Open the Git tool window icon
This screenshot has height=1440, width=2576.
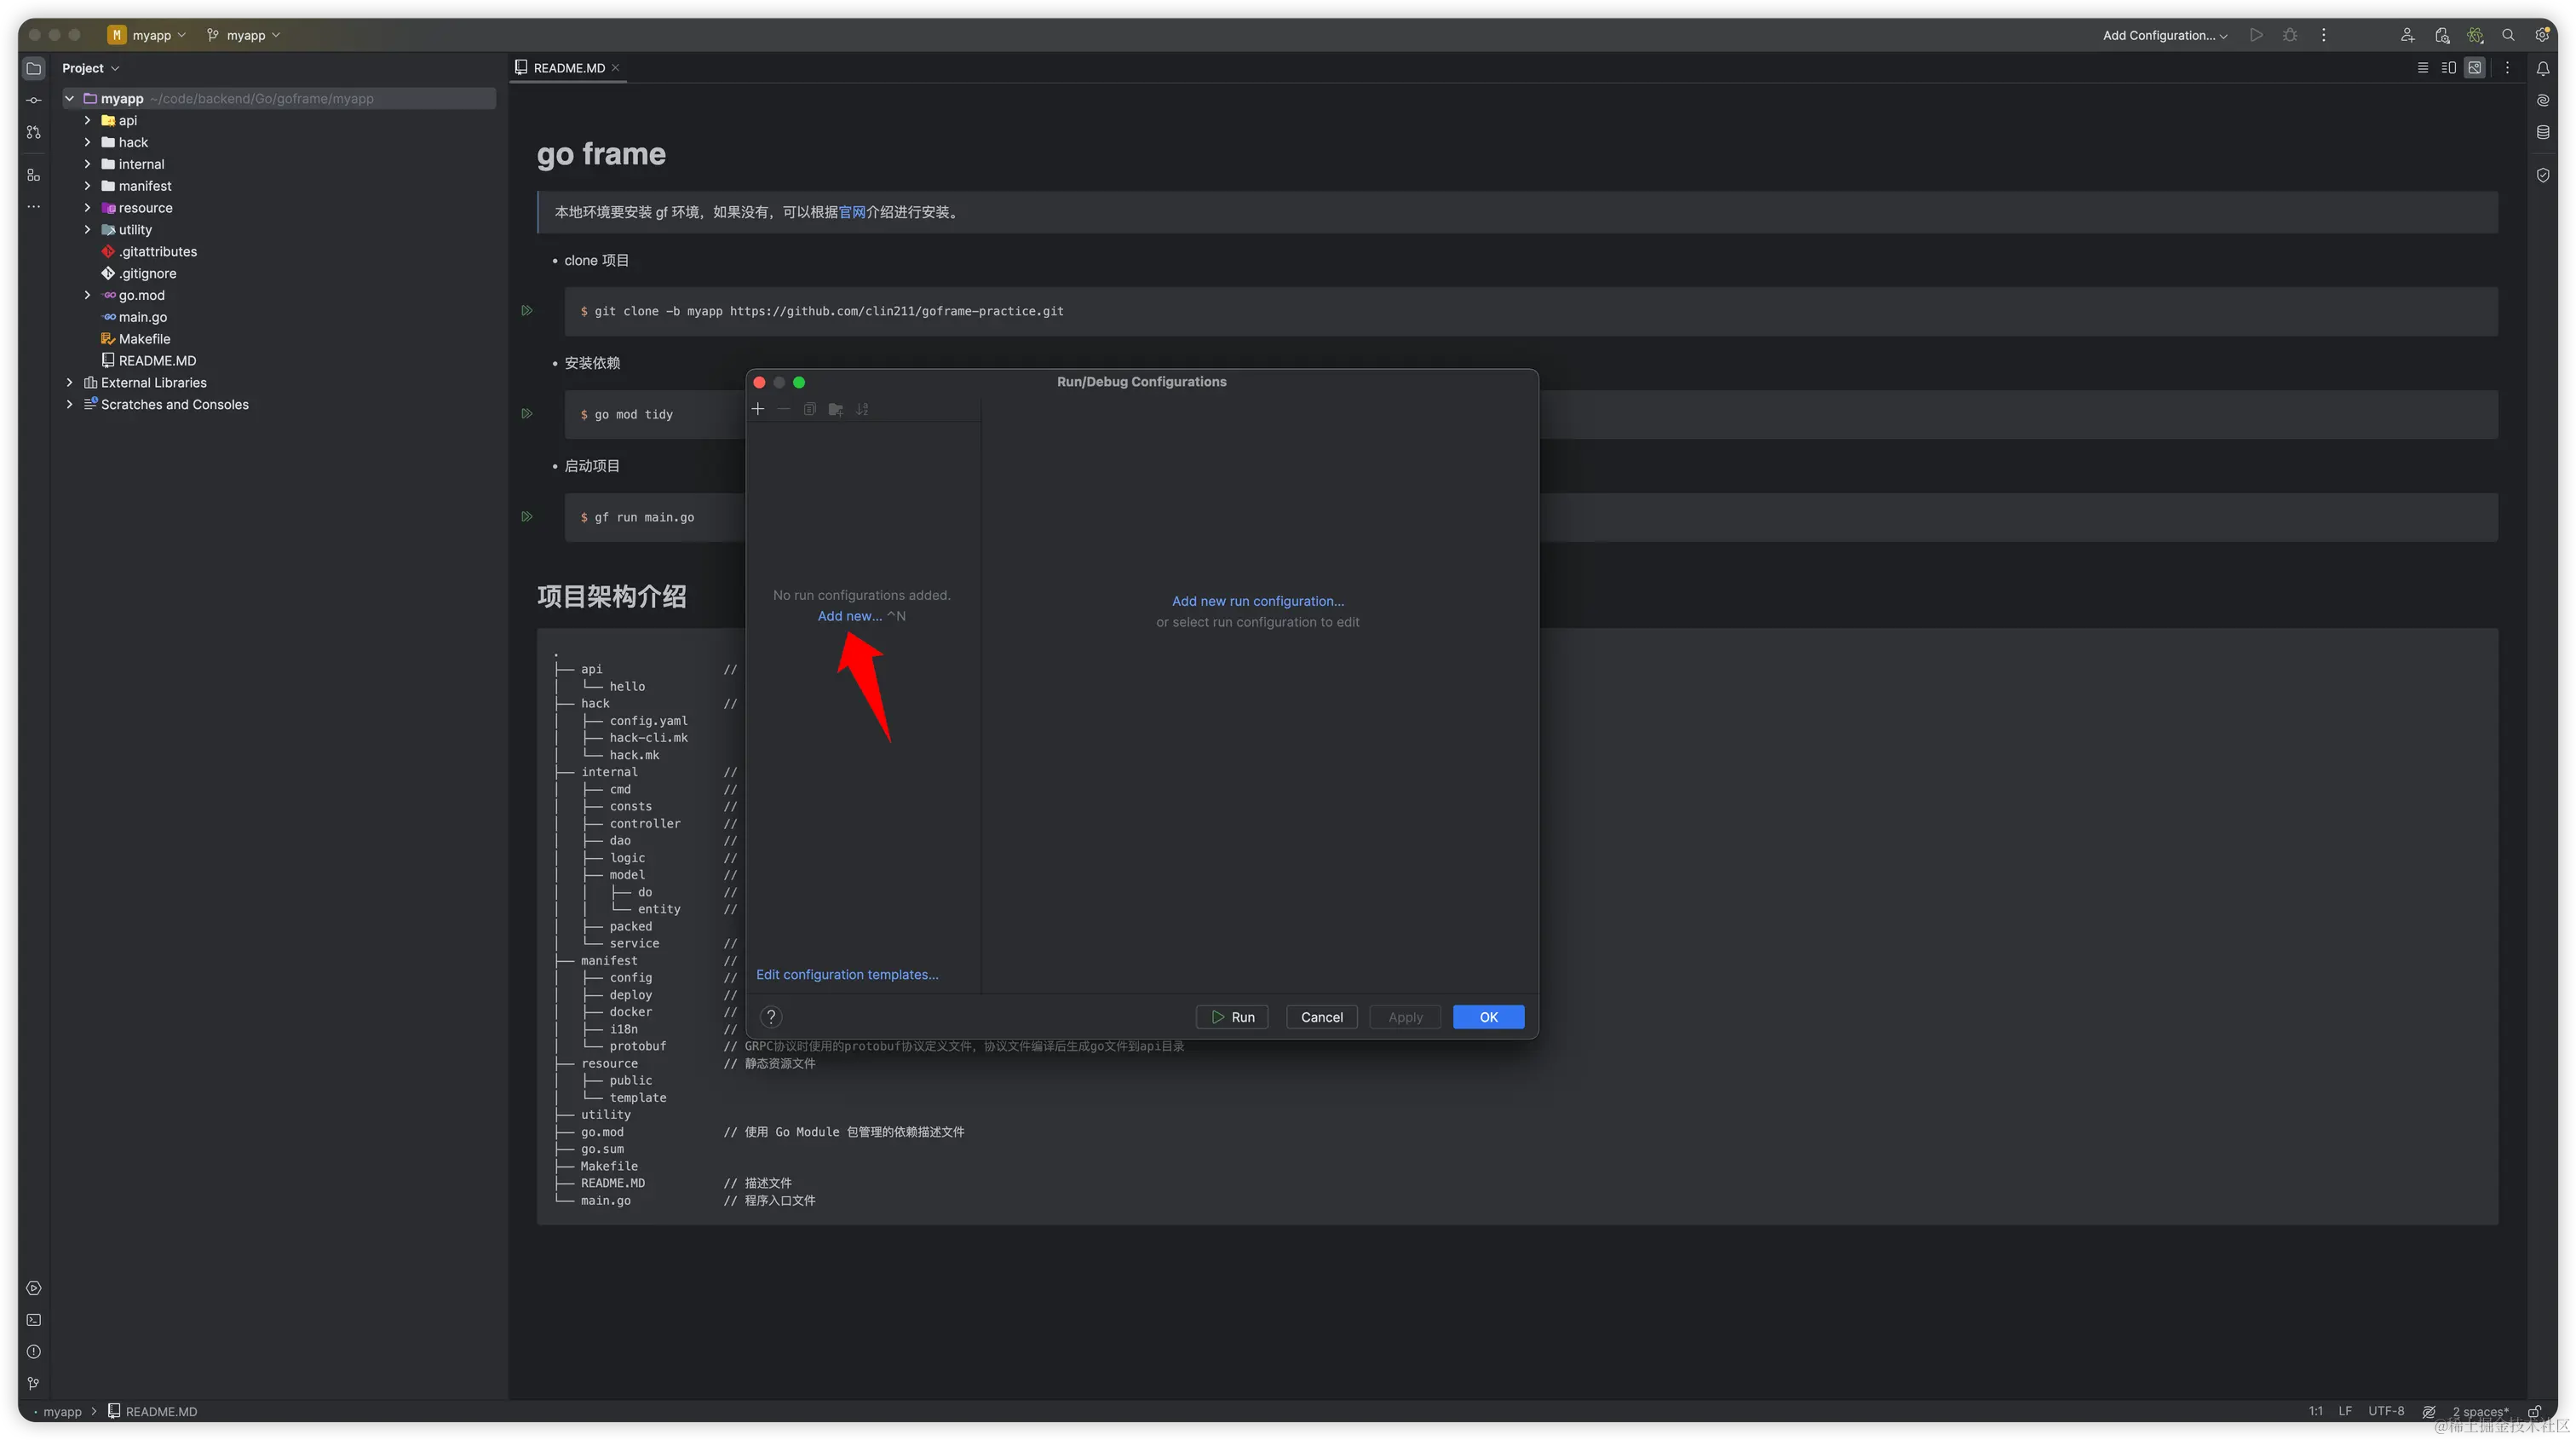(34, 1383)
